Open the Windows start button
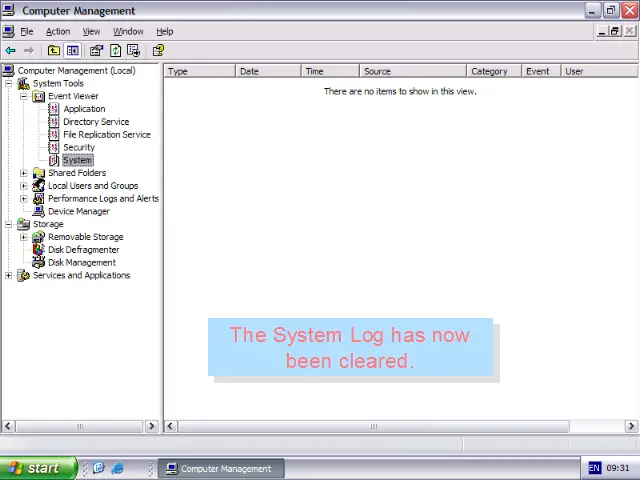Image resolution: width=640 pixels, height=480 pixels. 38,468
